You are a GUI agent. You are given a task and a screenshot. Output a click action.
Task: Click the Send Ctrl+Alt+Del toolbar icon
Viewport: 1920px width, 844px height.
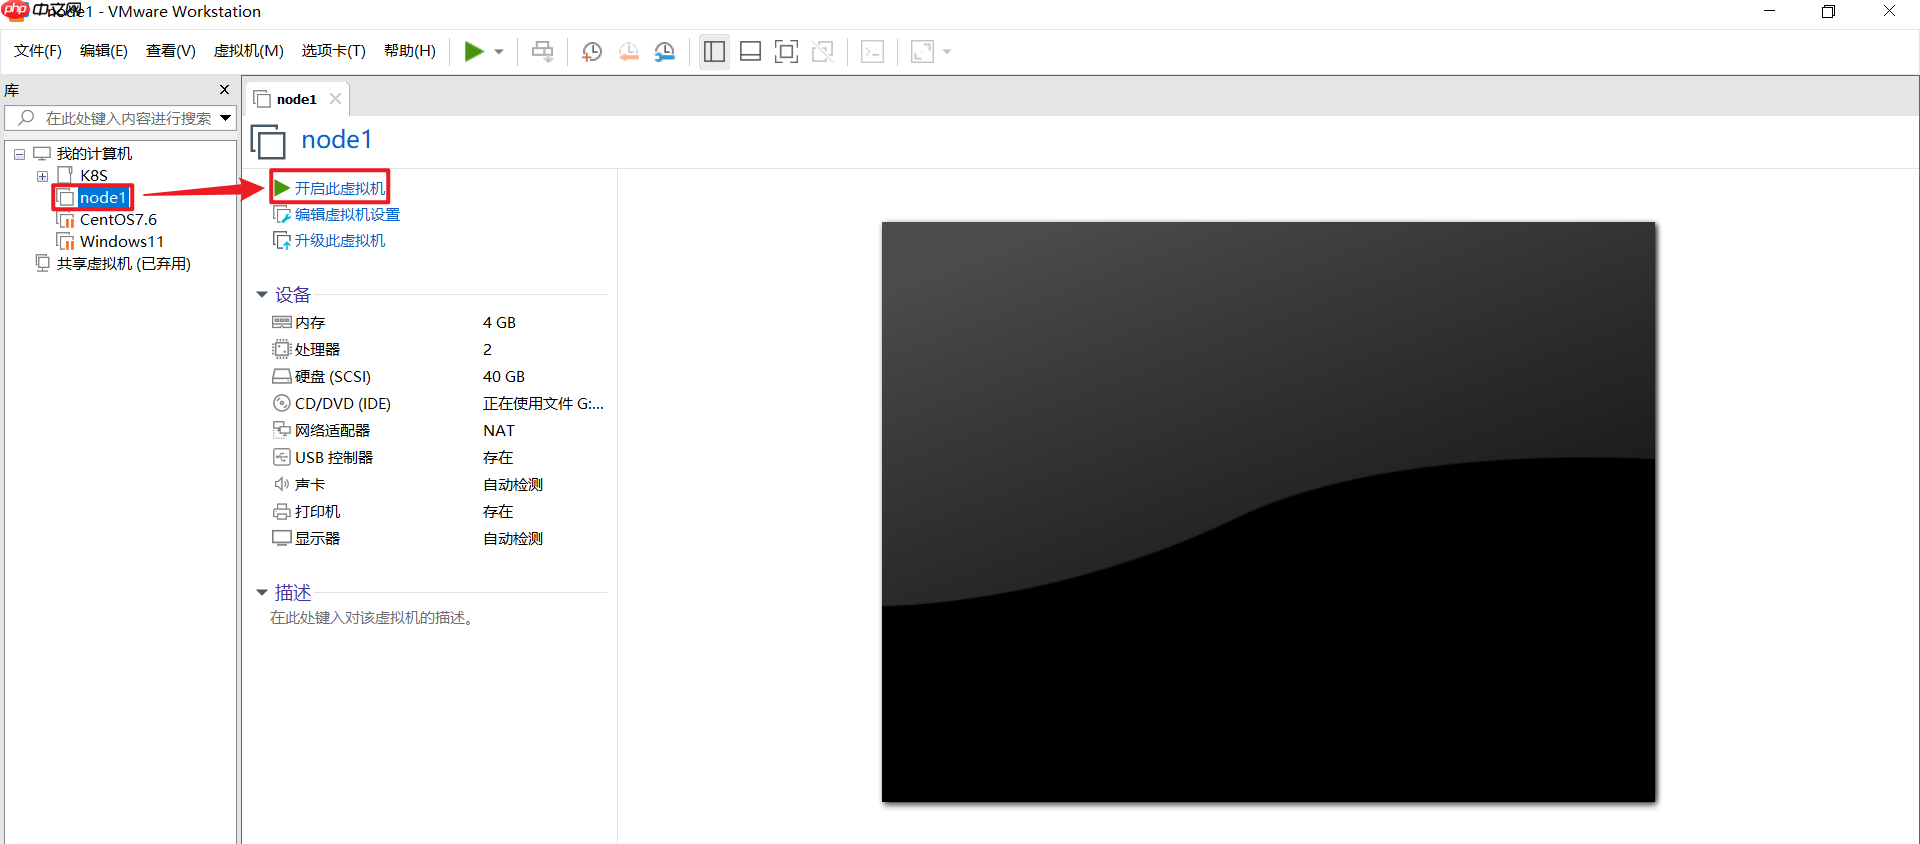[542, 52]
